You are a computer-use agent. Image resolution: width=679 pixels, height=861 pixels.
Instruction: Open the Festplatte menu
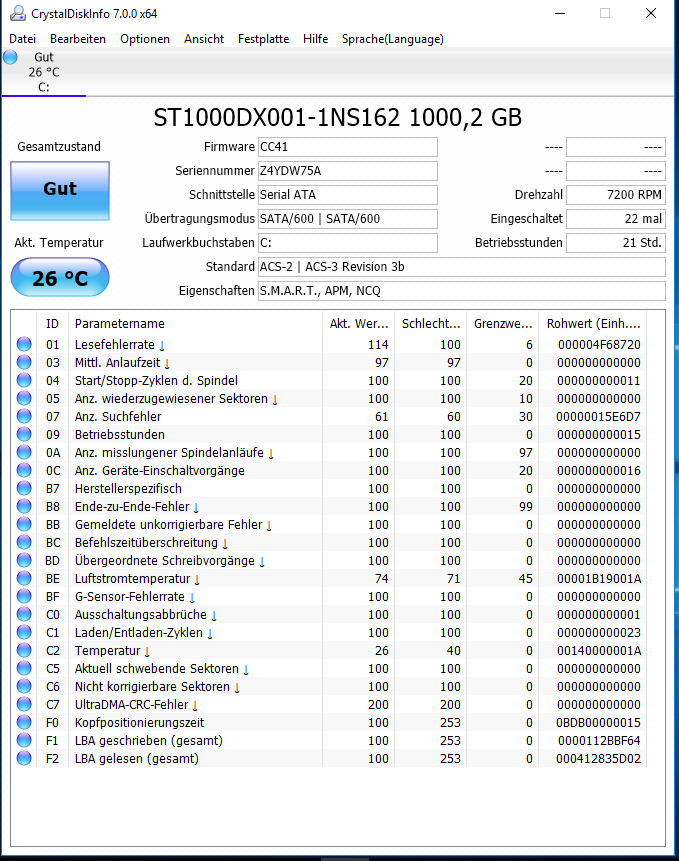263,39
